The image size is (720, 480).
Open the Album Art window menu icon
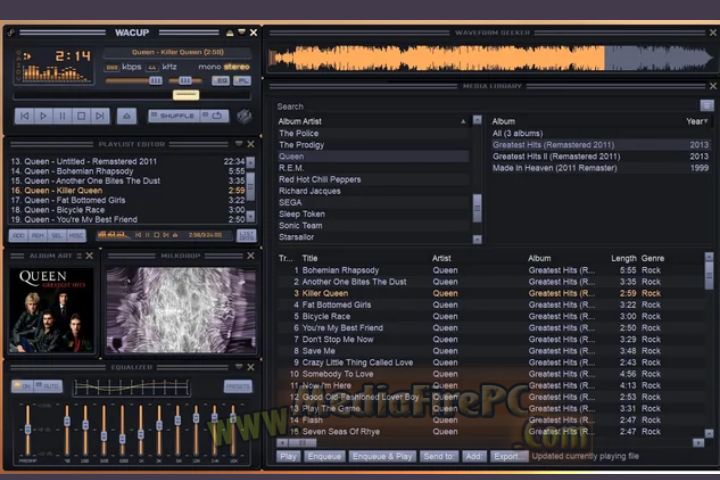[x=79, y=256]
